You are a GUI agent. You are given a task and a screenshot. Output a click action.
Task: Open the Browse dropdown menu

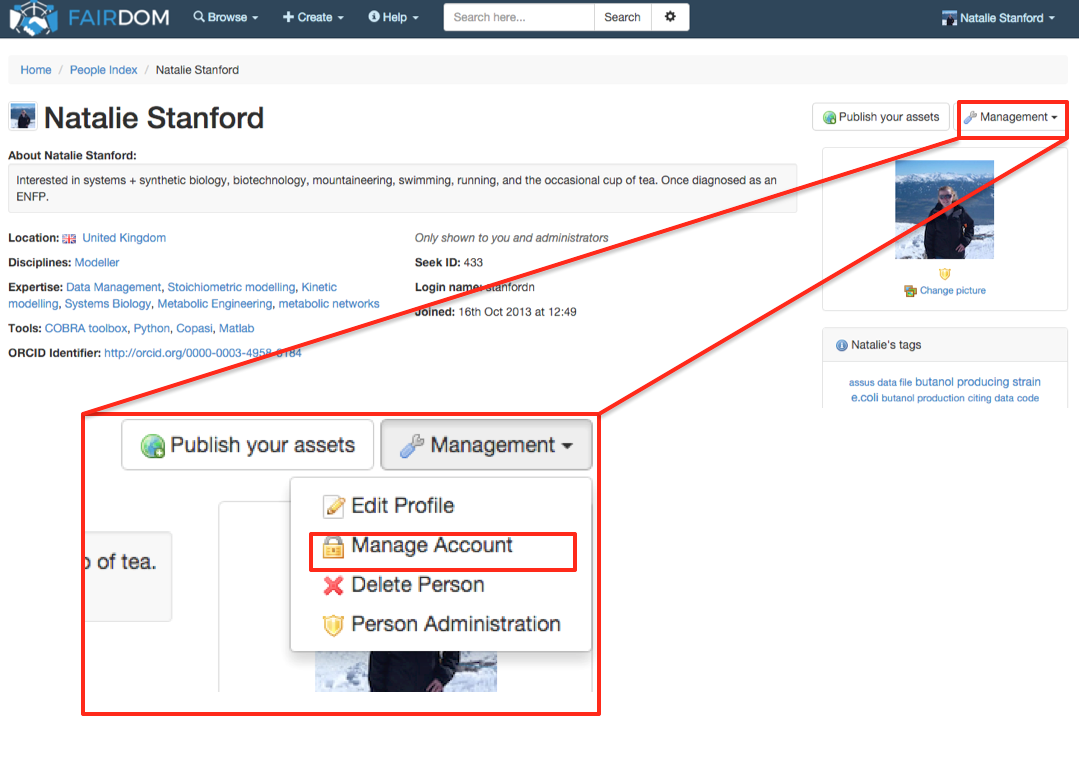pyautogui.click(x=225, y=17)
